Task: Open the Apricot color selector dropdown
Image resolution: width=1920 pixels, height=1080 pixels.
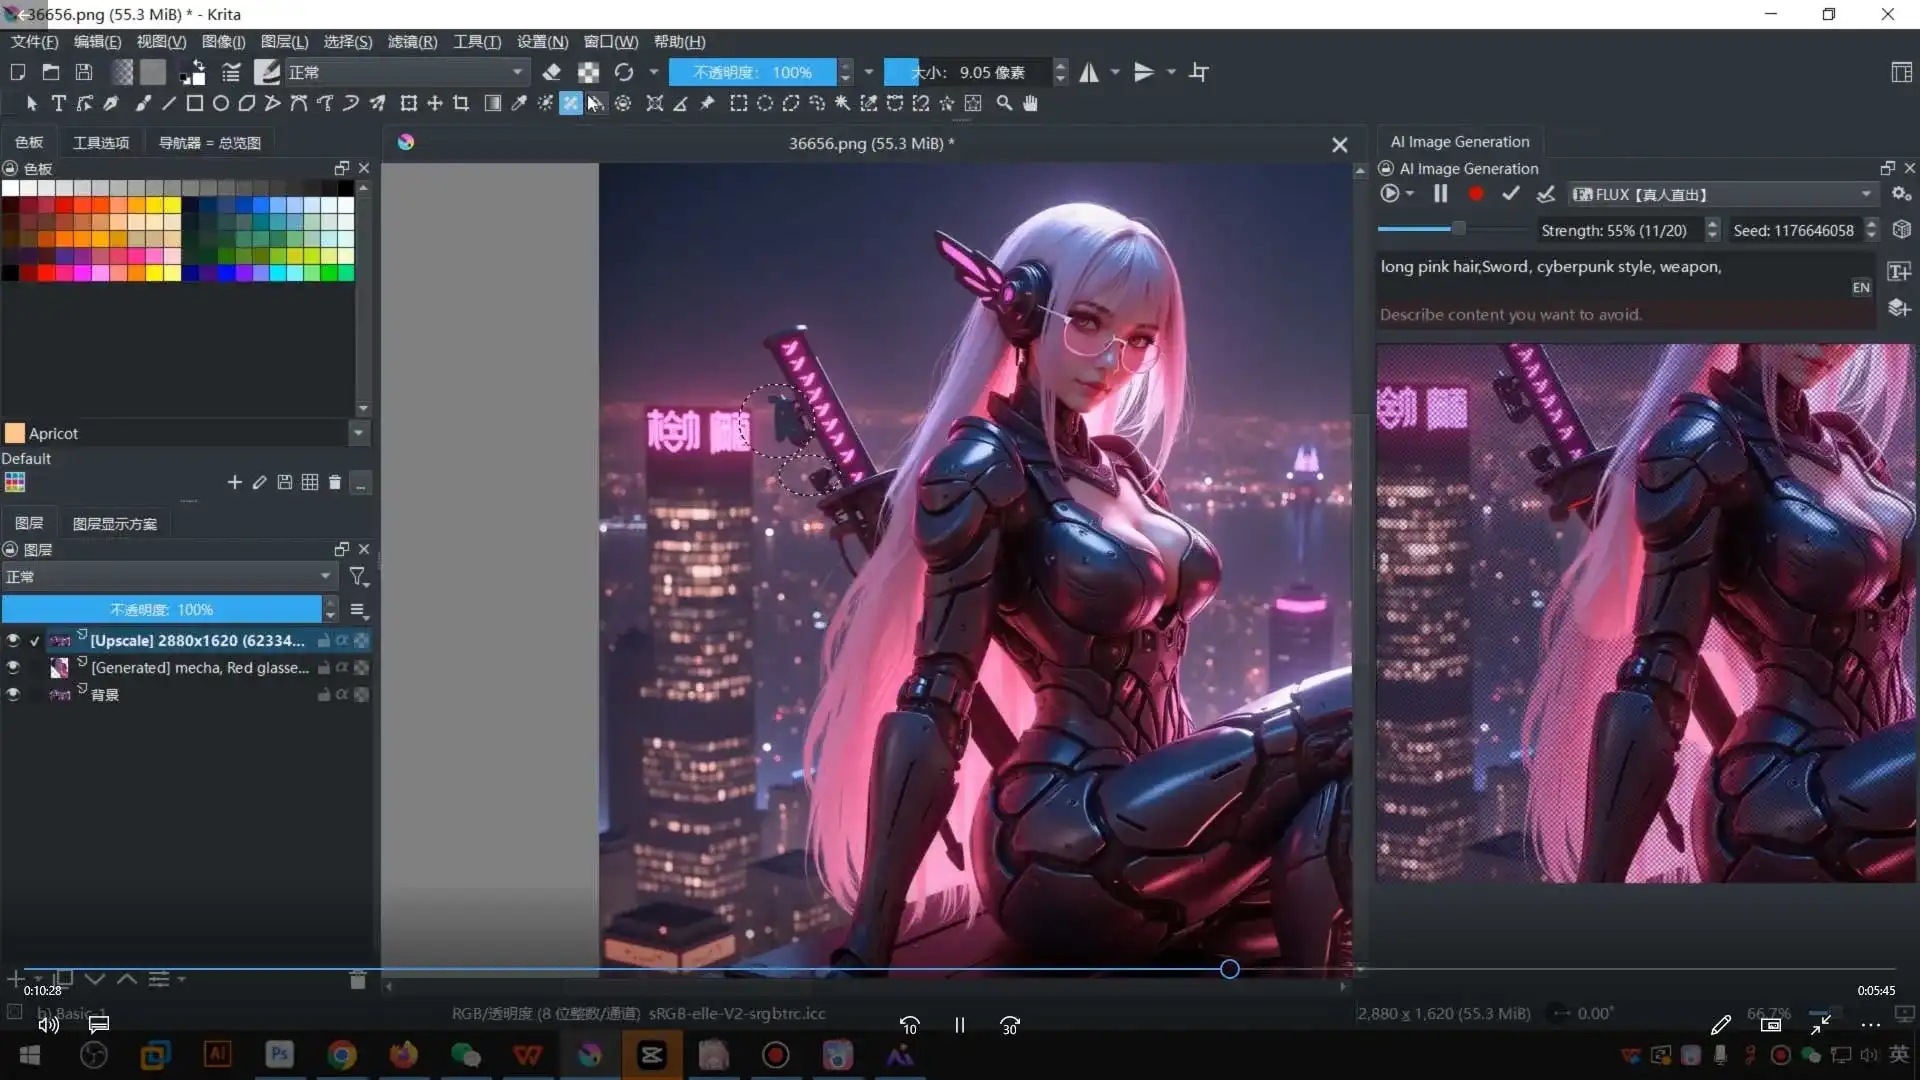Action: [x=357, y=433]
